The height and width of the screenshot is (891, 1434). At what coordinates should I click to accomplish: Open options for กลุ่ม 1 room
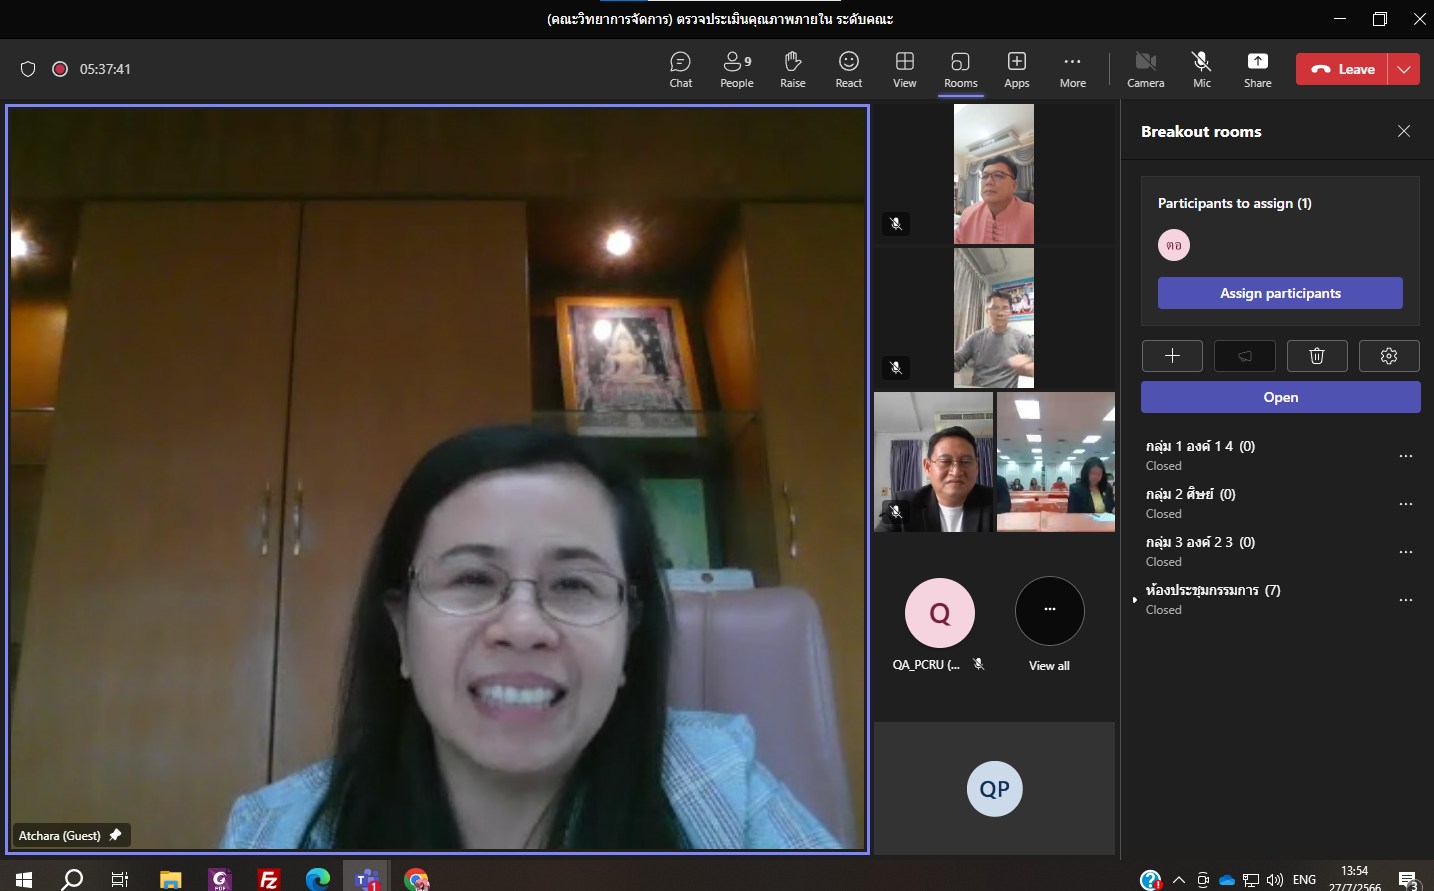click(x=1406, y=456)
